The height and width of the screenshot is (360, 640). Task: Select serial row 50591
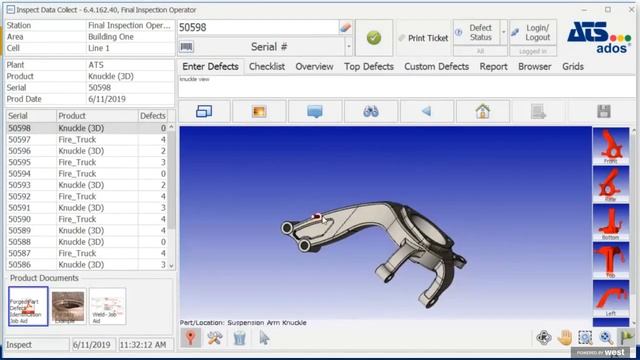87,208
